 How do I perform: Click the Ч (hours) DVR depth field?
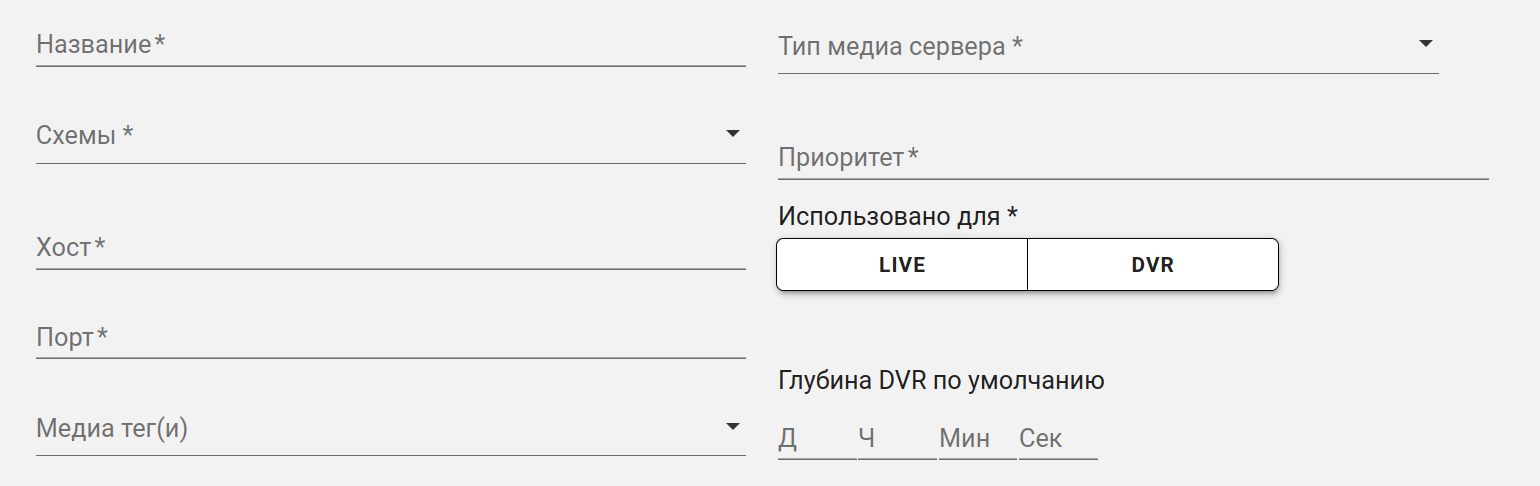pyautogui.click(x=896, y=439)
